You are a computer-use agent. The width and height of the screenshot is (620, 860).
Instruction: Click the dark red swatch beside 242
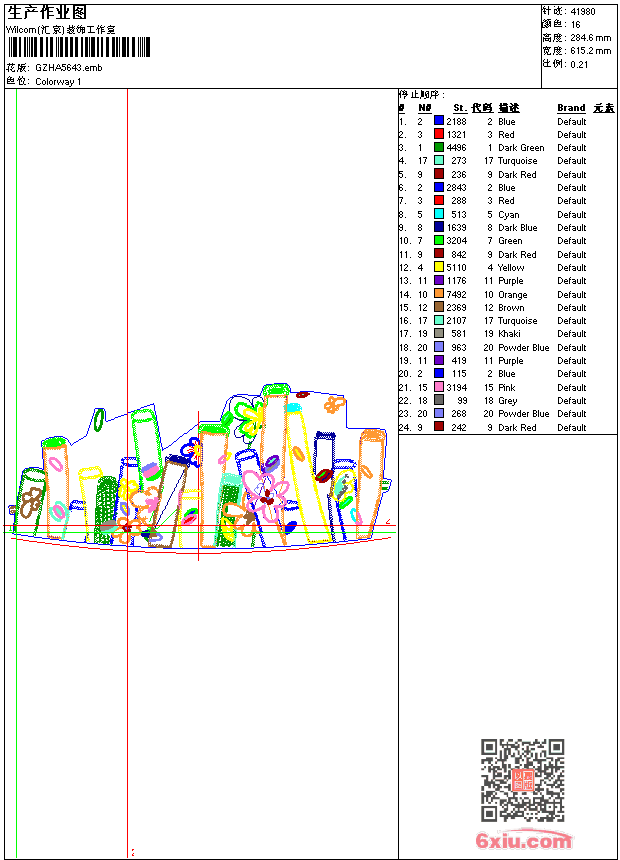(x=439, y=427)
